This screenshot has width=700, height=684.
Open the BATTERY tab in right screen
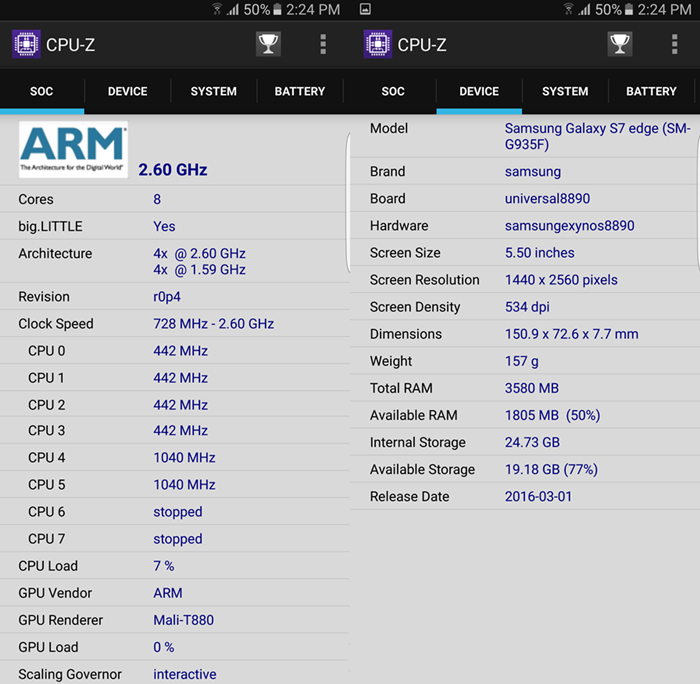(651, 92)
